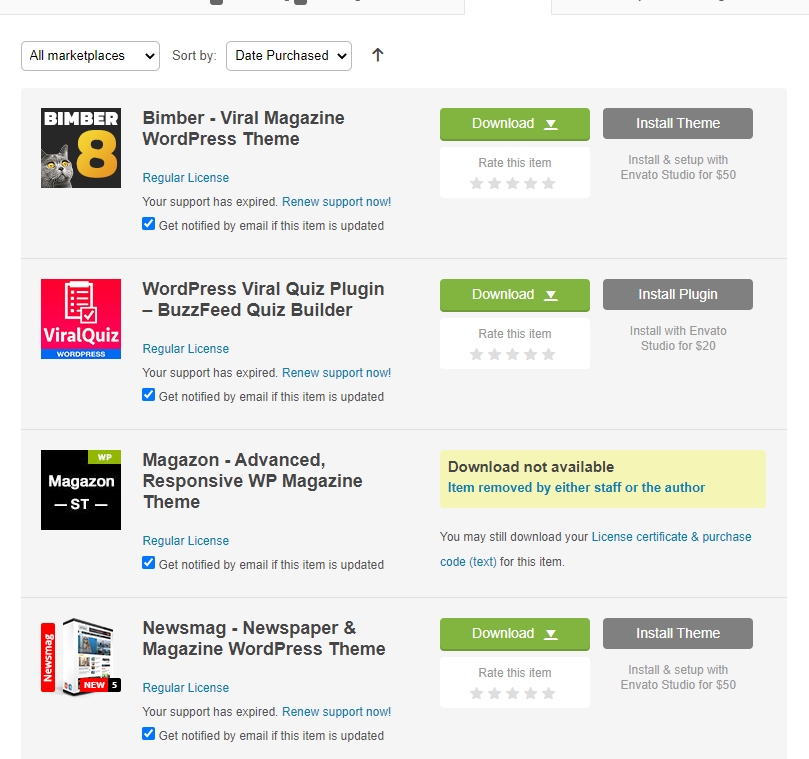This screenshot has height=759, width=809.
Task: Rate Bimber one star
Action: pyautogui.click(x=477, y=183)
